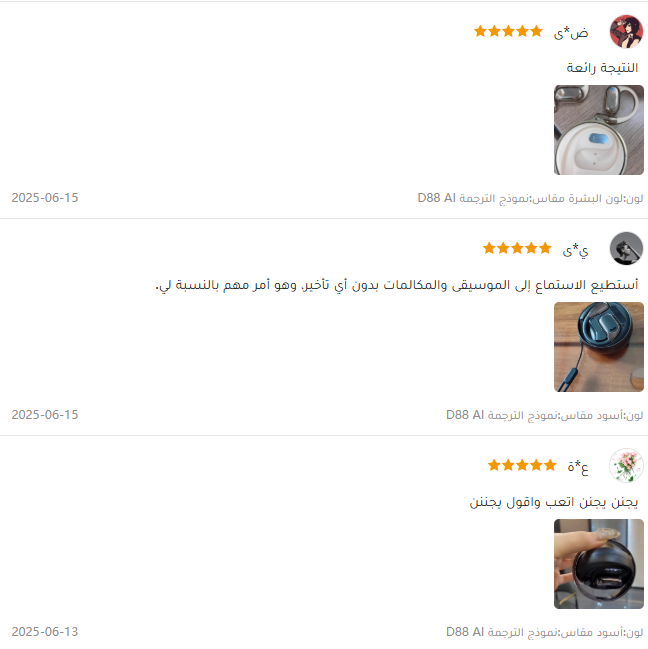Open the hand holding black case review photo

click(x=599, y=564)
